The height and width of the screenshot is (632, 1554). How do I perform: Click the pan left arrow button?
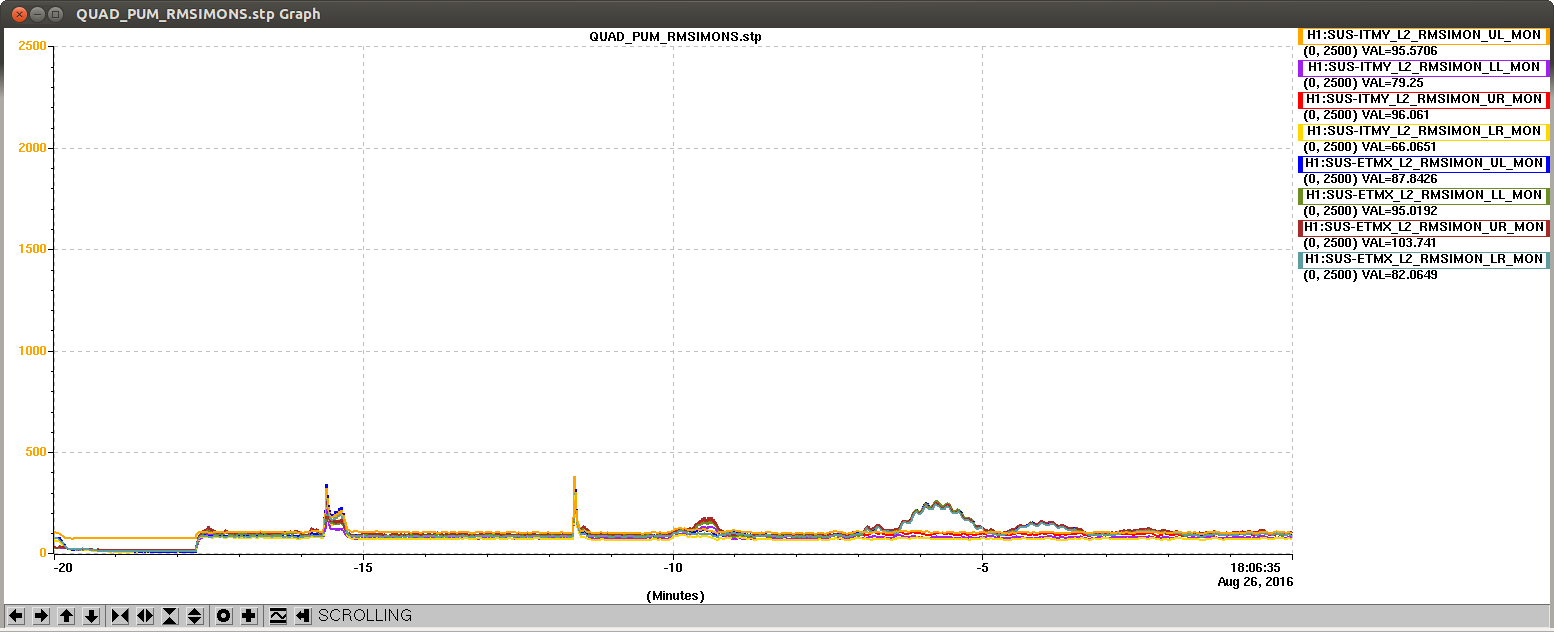[x=17, y=616]
